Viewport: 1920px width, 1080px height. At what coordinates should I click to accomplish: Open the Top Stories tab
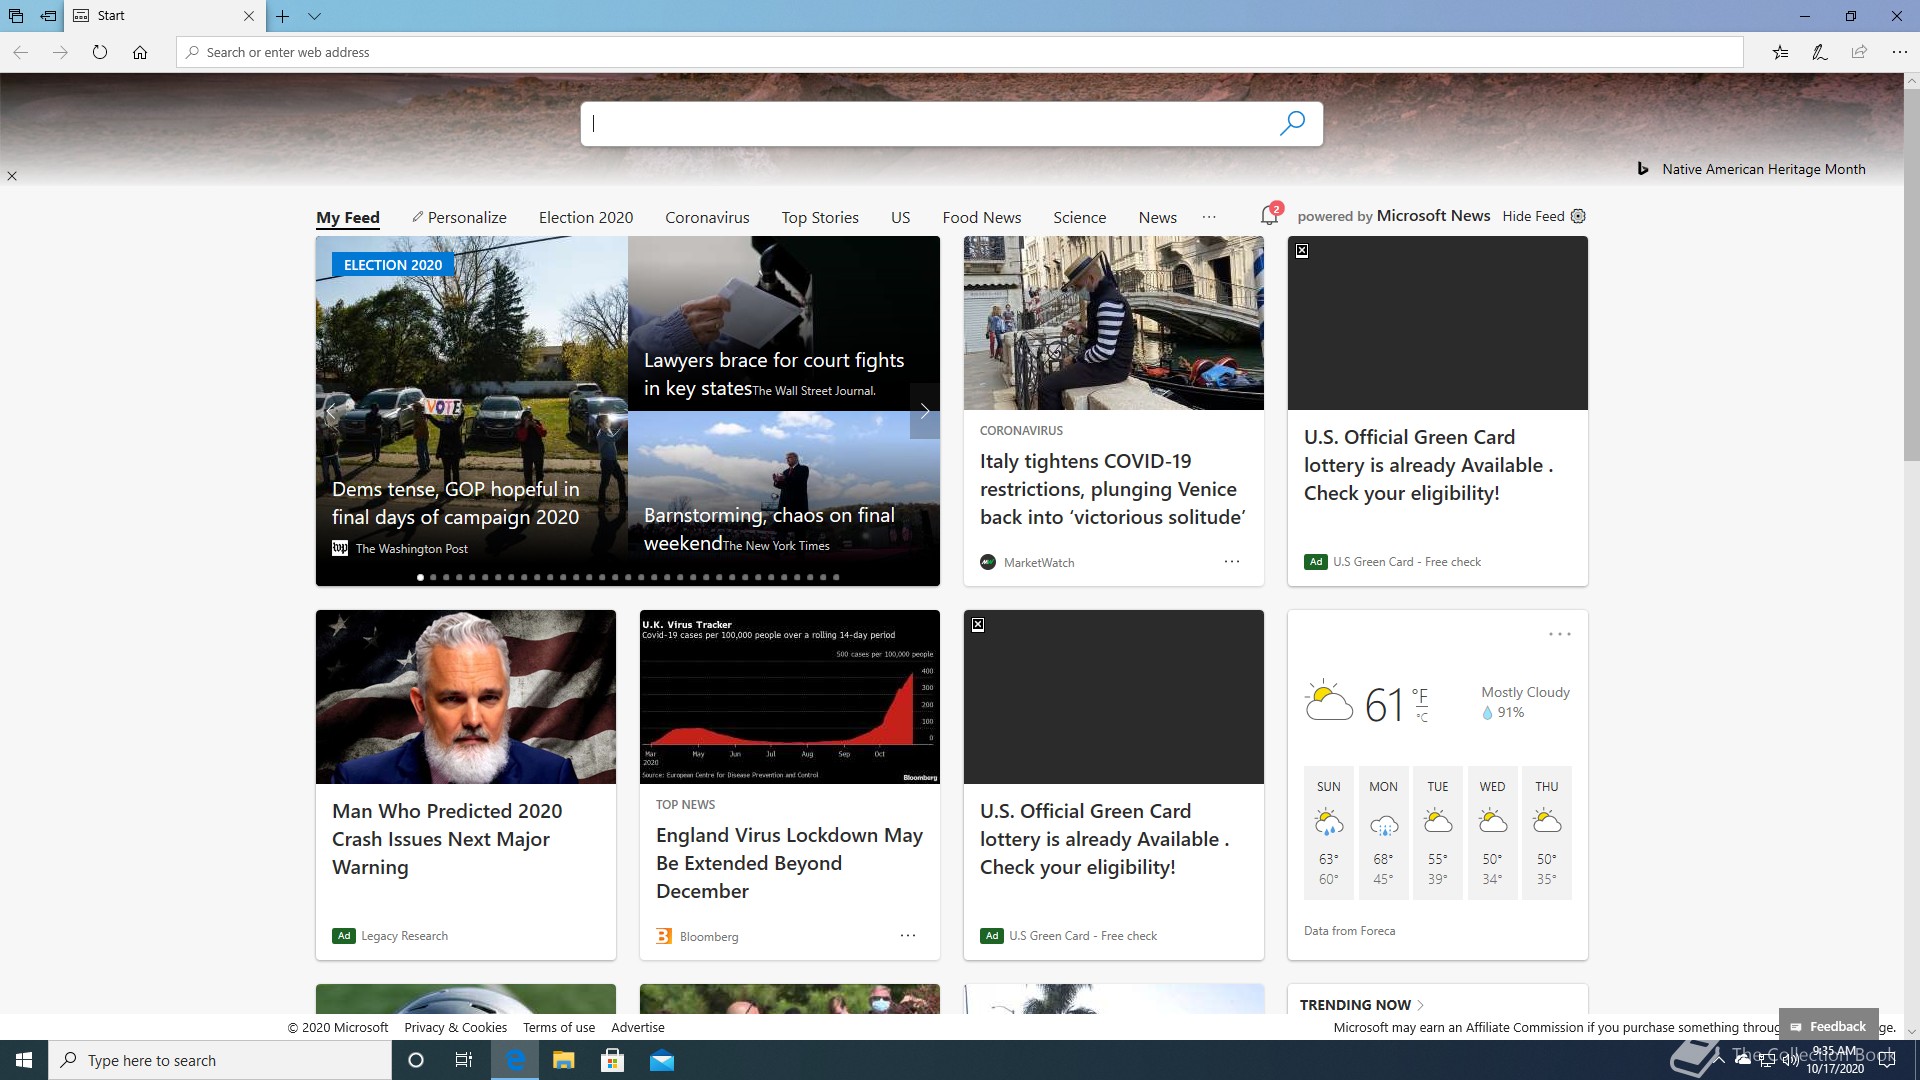tap(820, 218)
